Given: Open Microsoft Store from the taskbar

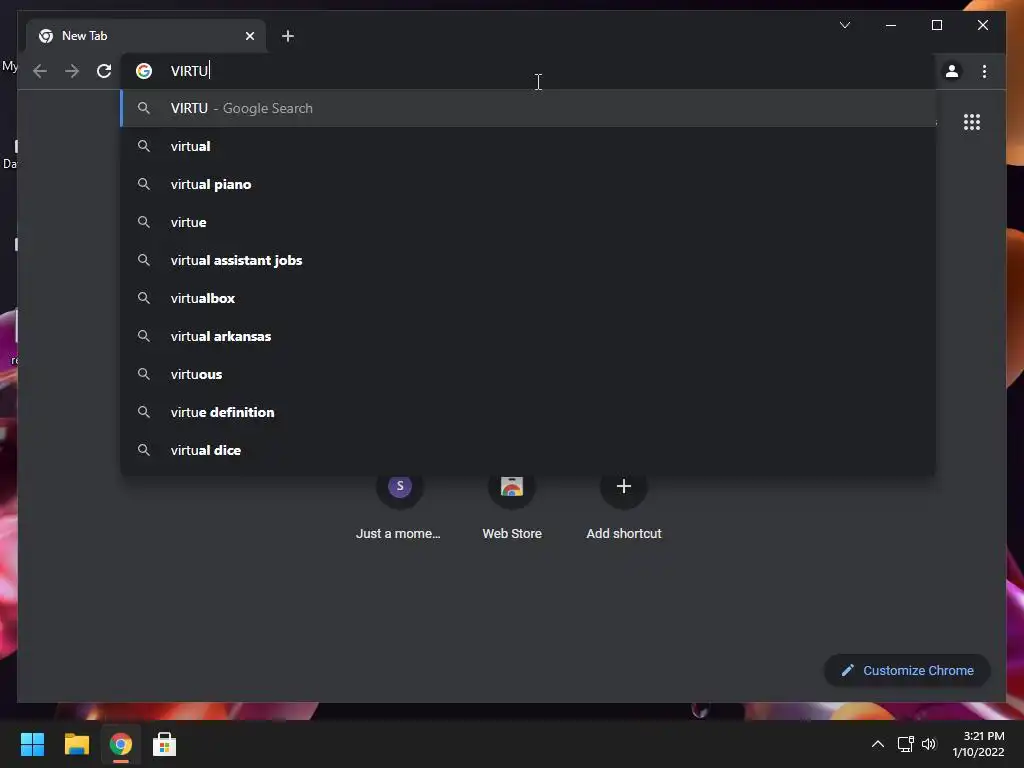Looking at the screenshot, I should pos(165,744).
